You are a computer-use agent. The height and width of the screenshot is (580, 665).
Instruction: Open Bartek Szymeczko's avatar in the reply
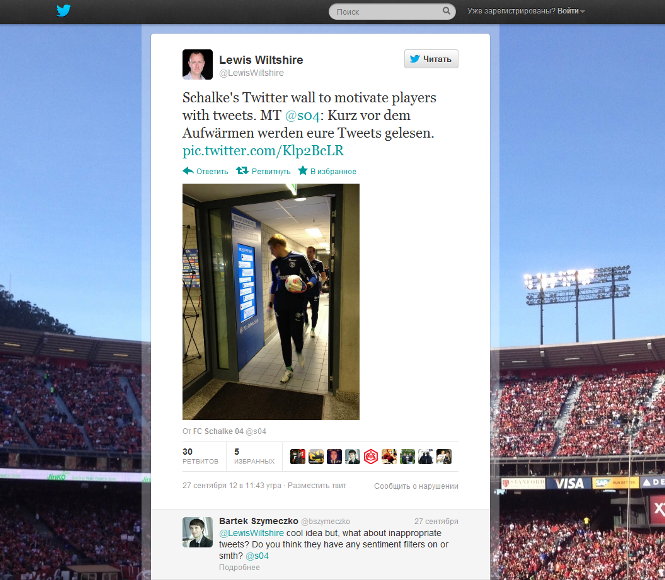[198, 532]
